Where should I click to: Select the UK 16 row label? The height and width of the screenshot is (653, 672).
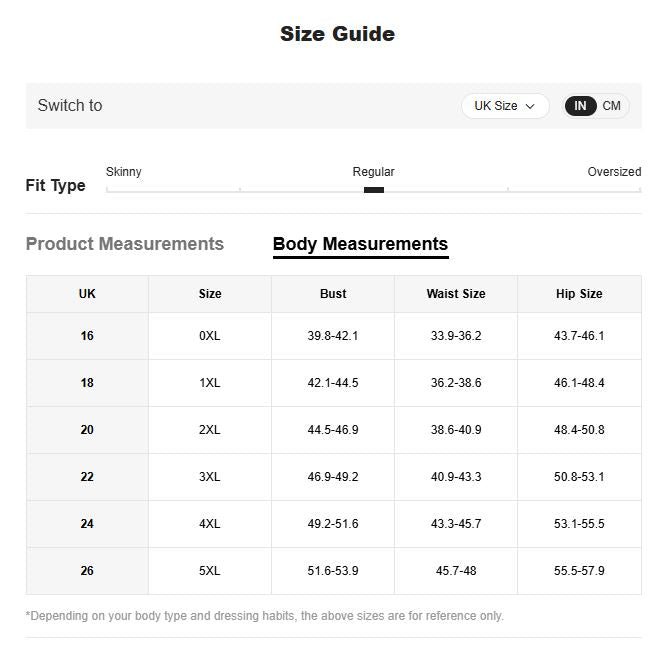click(x=87, y=336)
